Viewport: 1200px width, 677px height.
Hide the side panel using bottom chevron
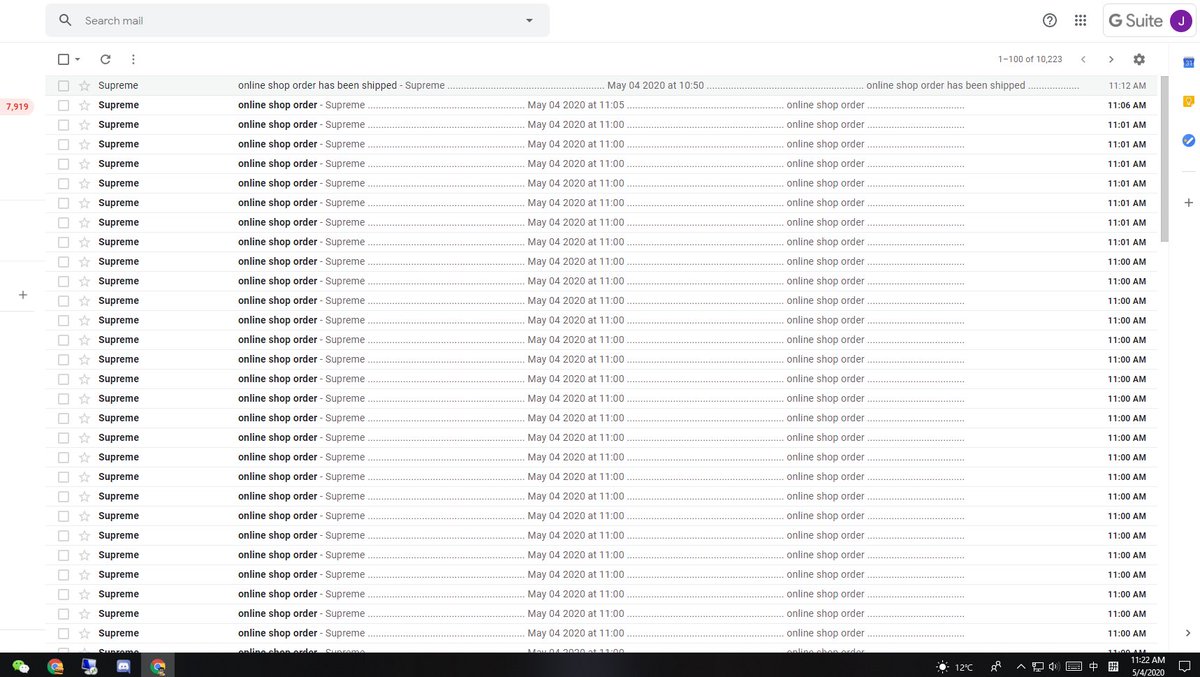(1188, 633)
